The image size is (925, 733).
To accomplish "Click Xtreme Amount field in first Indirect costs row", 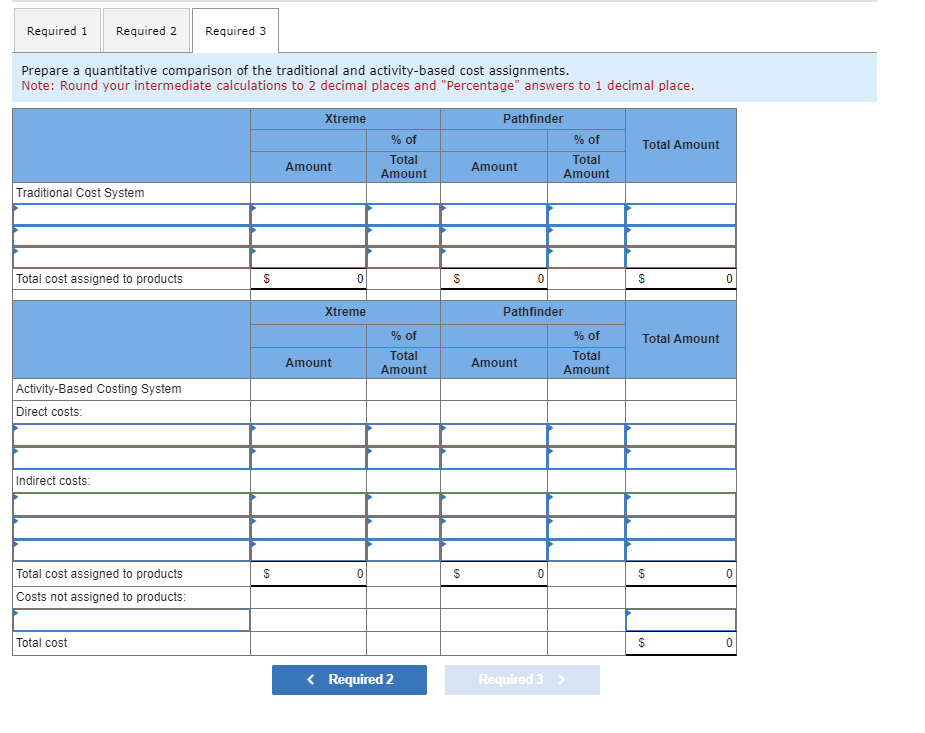I will (x=309, y=505).
